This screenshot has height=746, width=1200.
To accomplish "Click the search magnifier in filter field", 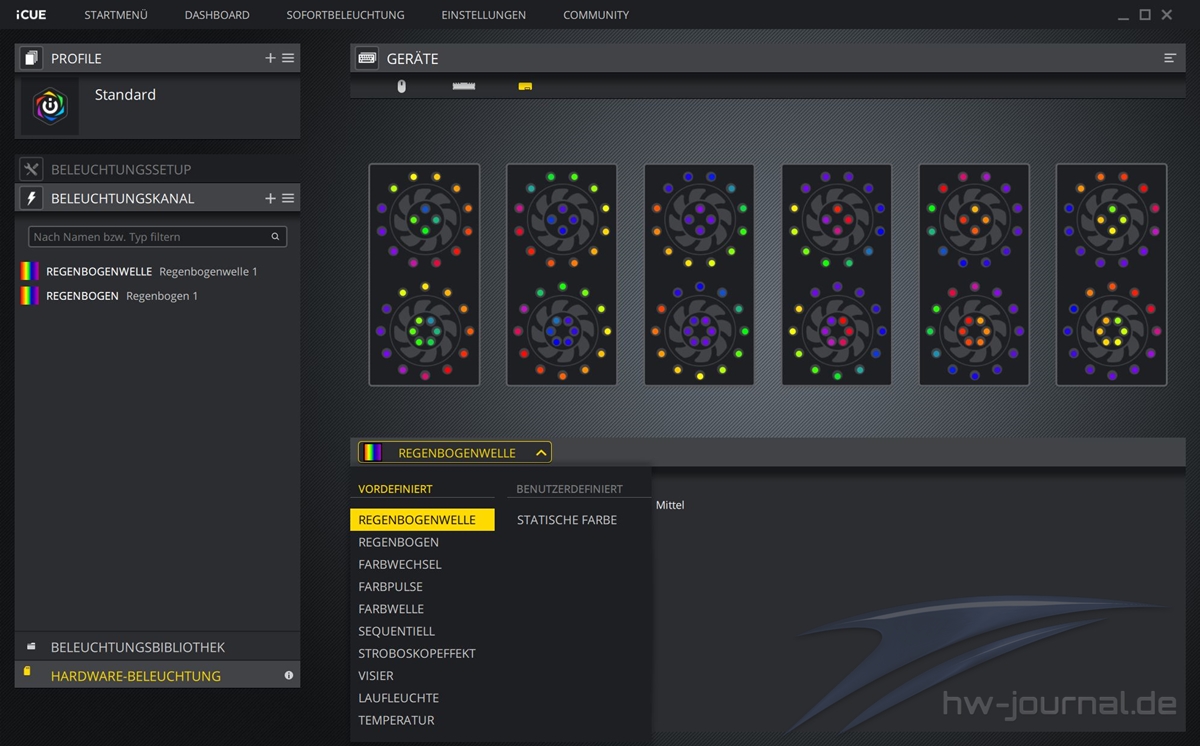I will coord(275,237).
